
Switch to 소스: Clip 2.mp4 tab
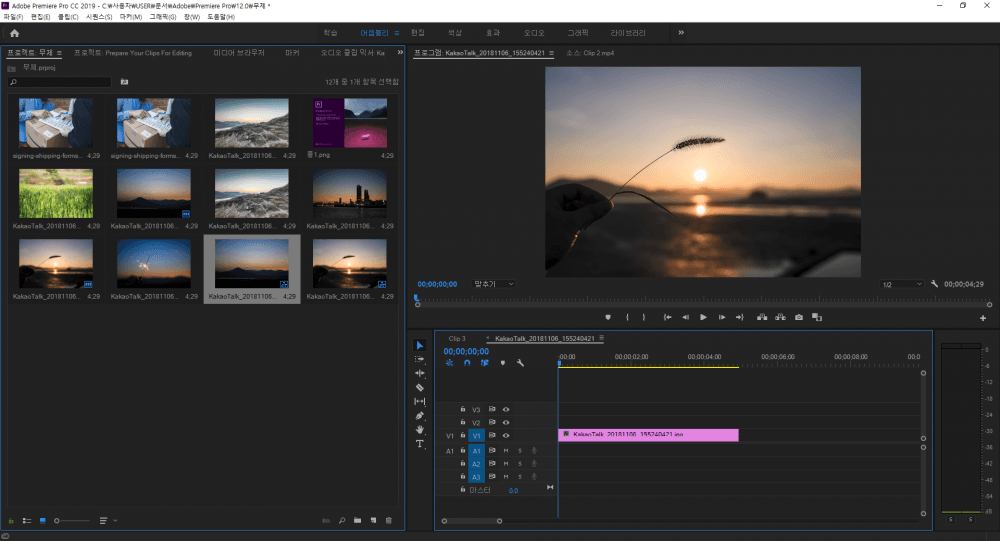click(x=590, y=53)
